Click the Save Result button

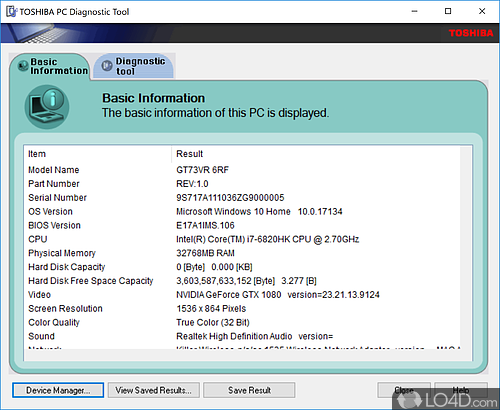[x=249, y=390]
